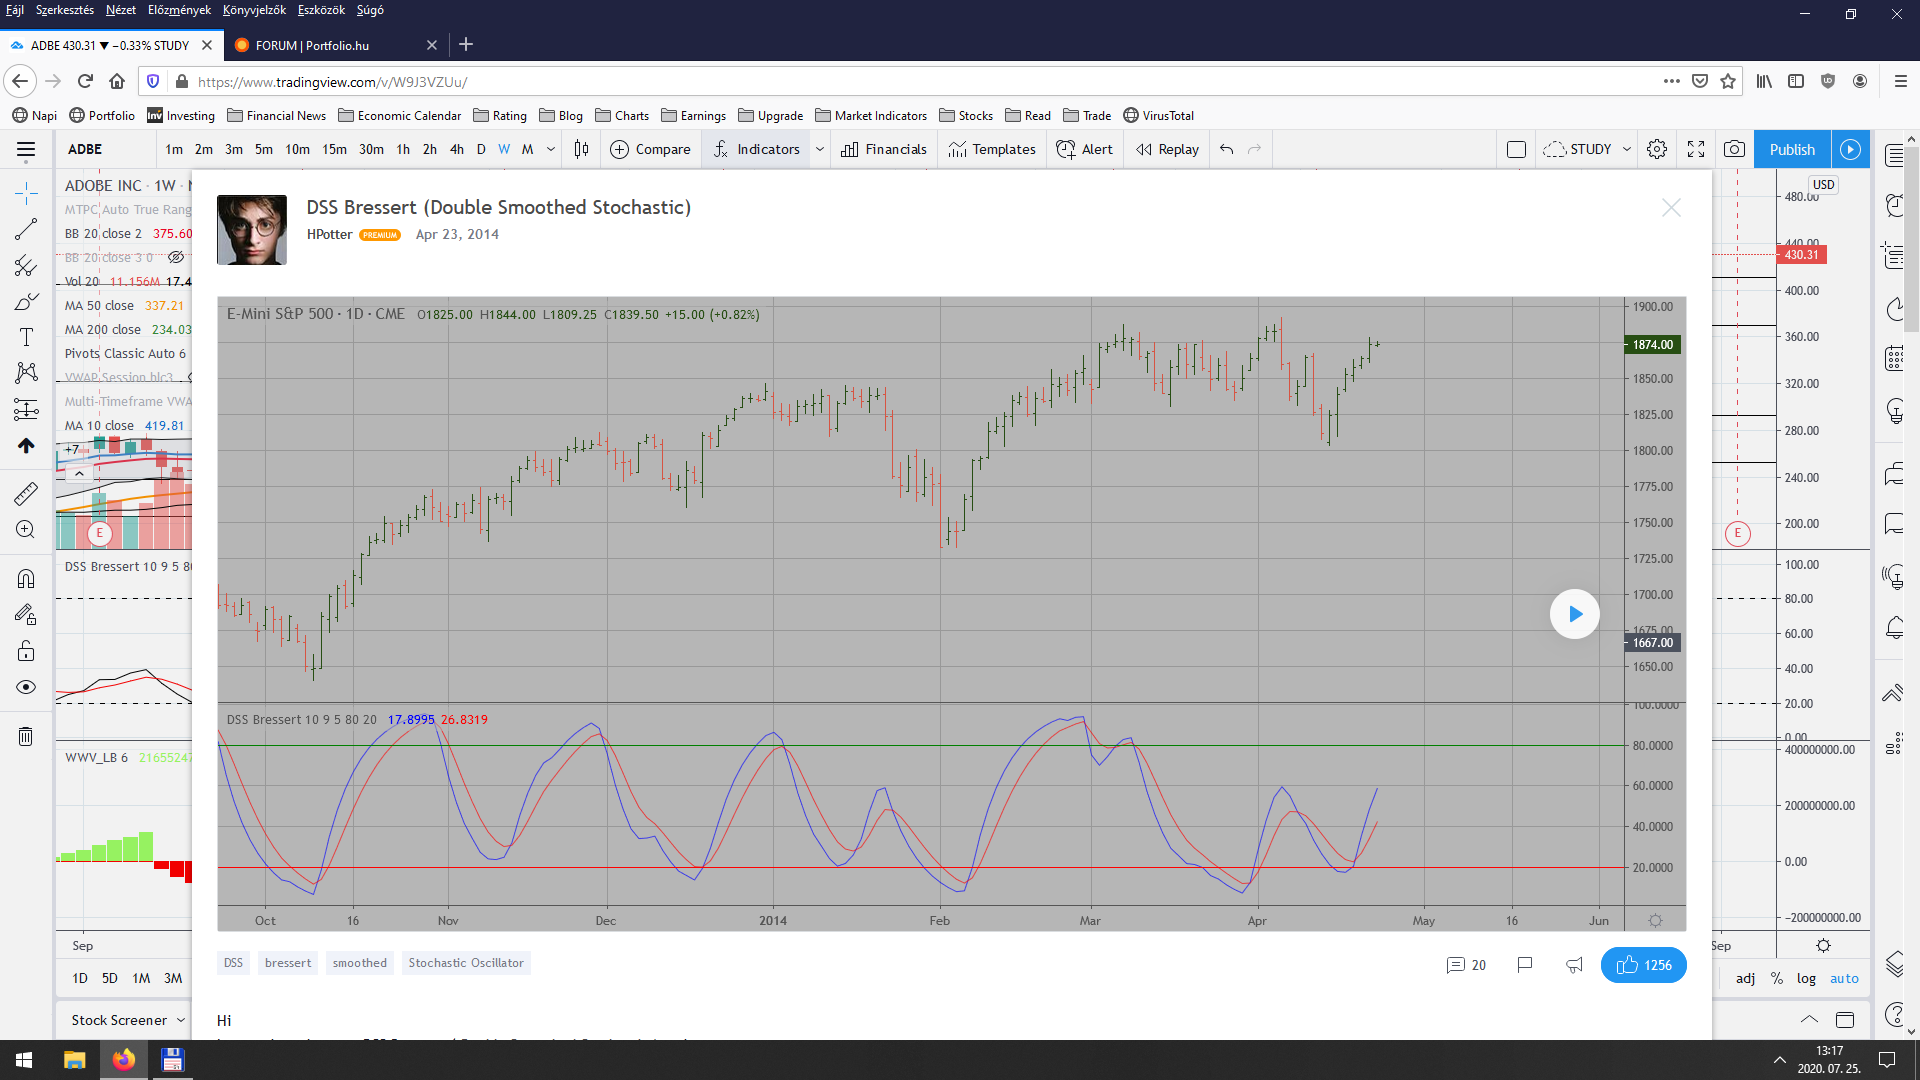Image resolution: width=1920 pixels, height=1080 pixels.
Task: Click the trash icon to remove drawings
Action: coord(26,737)
